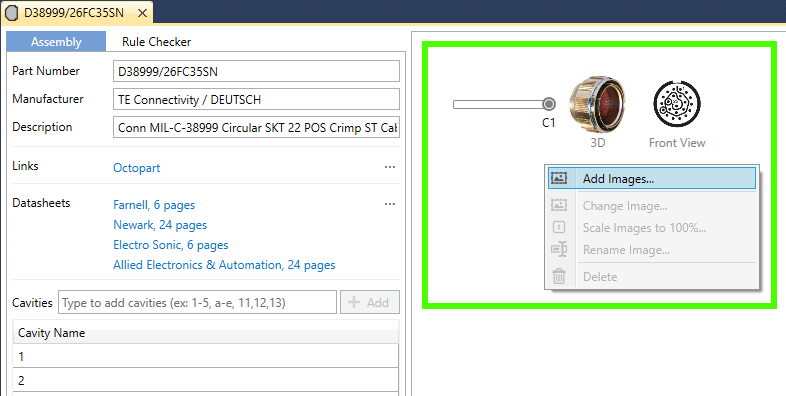Click the Delete trash can icon
The height and width of the screenshot is (396, 786).
click(x=559, y=276)
